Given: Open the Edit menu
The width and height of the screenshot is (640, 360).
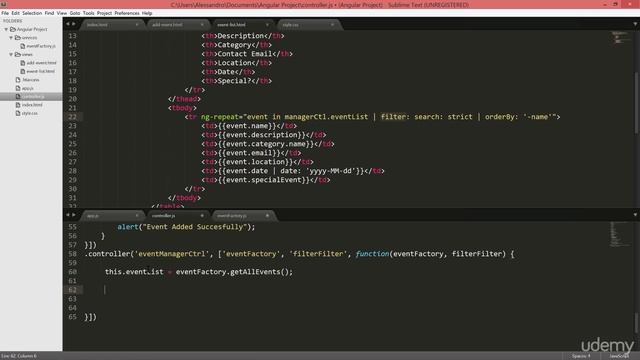Looking at the screenshot, I should pyautogui.click(x=16, y=13).
